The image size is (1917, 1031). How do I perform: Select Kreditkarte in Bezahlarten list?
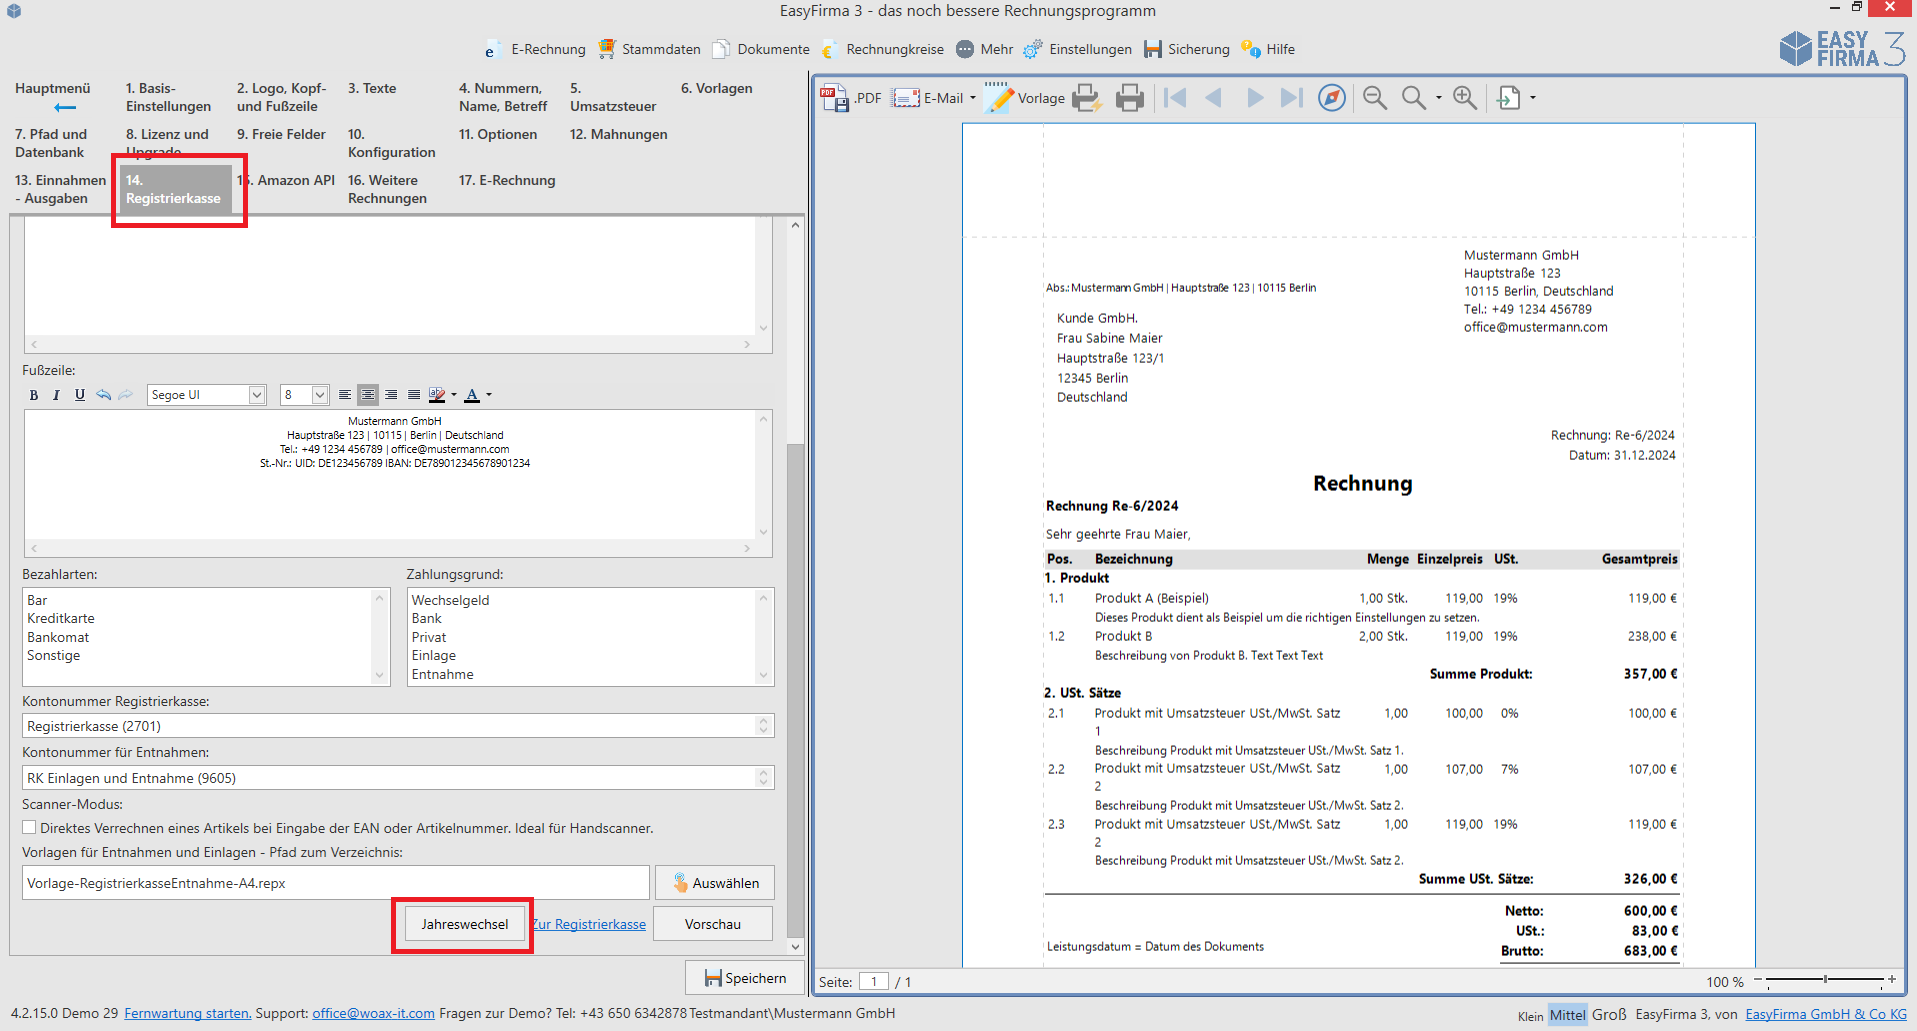click(x=61, y=619)
